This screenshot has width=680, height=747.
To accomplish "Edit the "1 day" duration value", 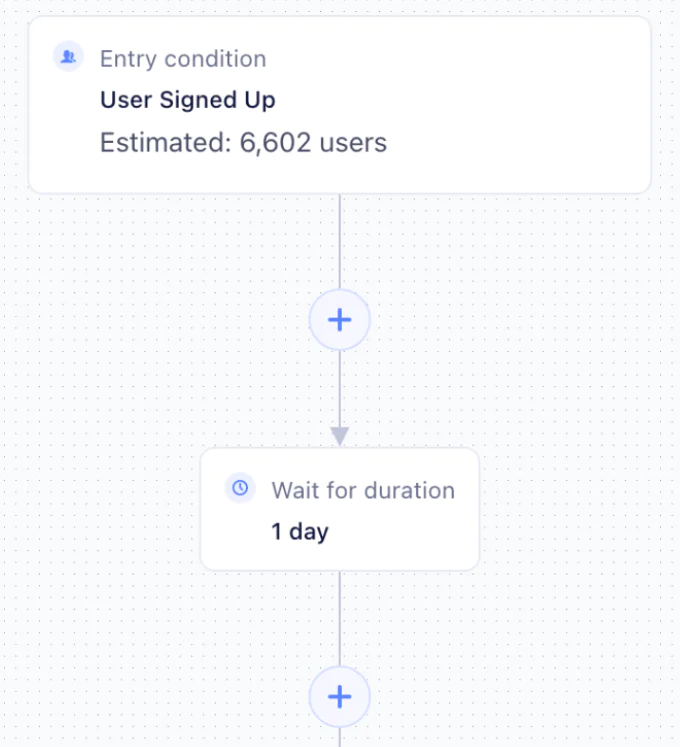I will (300, 531).
